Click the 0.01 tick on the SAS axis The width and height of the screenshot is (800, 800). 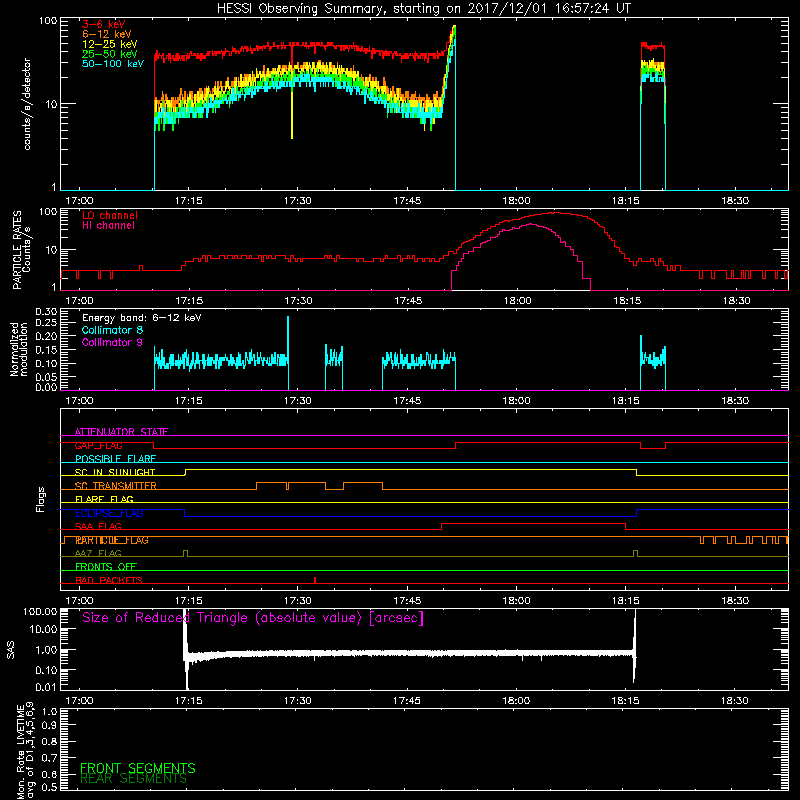(46, 687)
